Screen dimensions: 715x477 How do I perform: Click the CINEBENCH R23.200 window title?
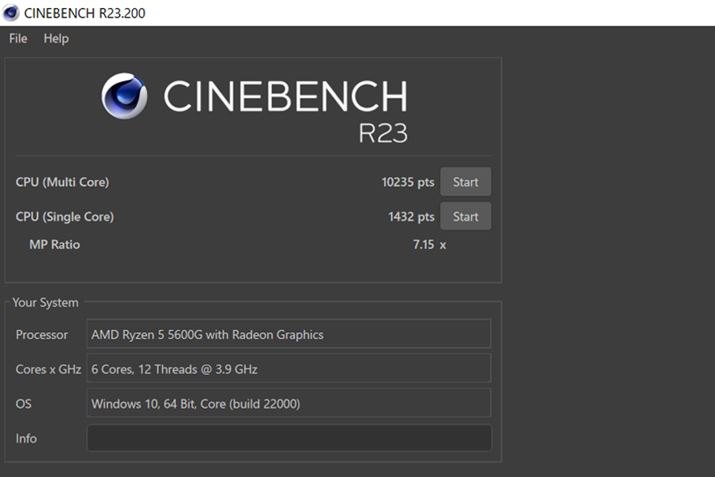click(x=84, y=13)
